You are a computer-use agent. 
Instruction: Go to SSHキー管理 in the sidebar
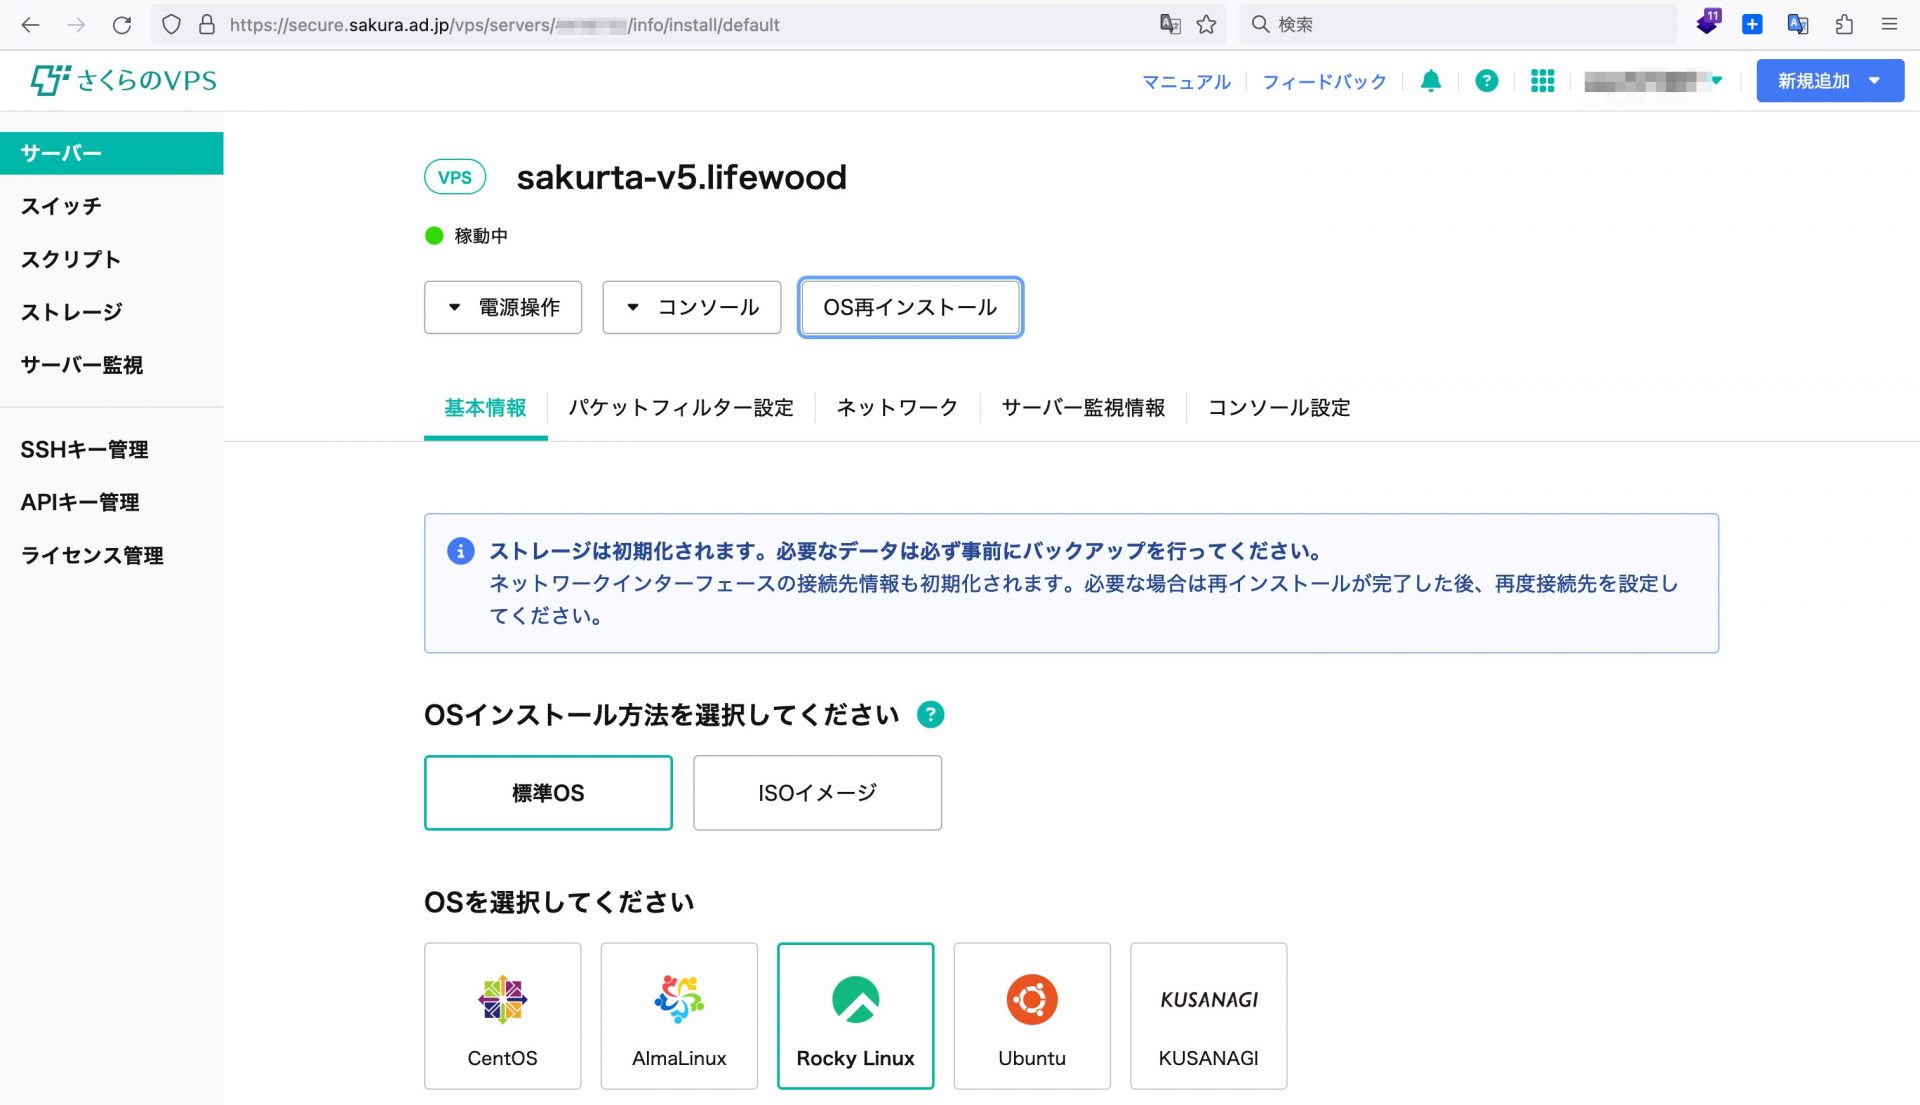[84, 450]
